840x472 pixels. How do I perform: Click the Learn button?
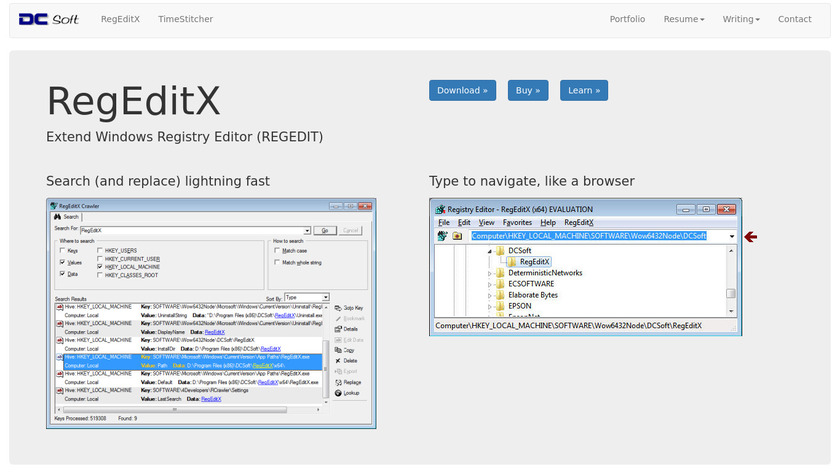pos(584,90)
